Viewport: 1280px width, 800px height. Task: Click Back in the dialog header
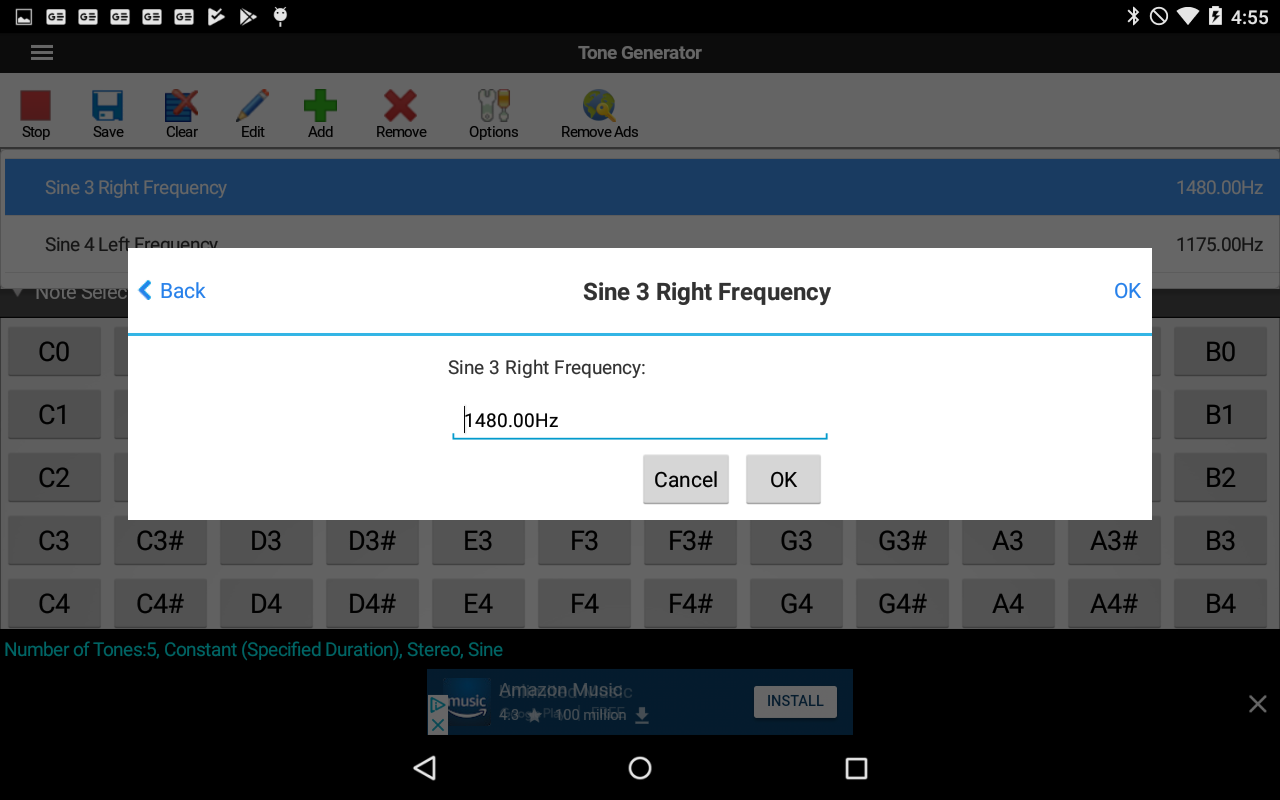[x=170, y=291]
